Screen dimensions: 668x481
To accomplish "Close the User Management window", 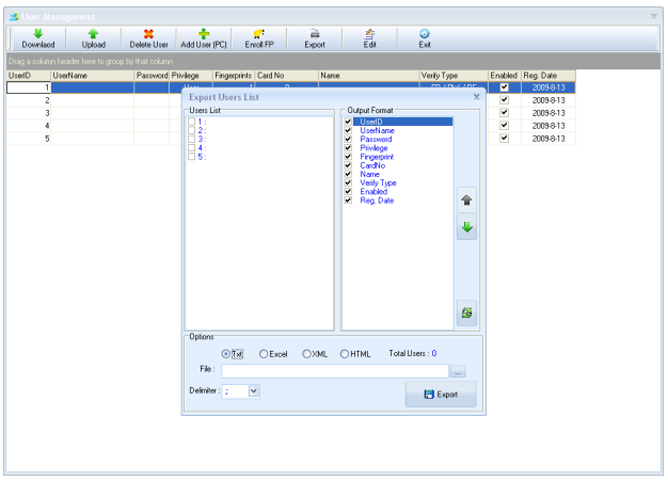I will click(x=654, y=16).
